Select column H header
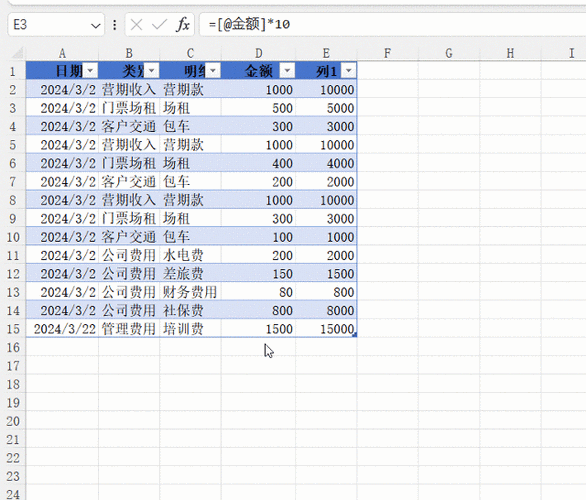The width and height of the screenshot is (586, 500). click(510, 53)
